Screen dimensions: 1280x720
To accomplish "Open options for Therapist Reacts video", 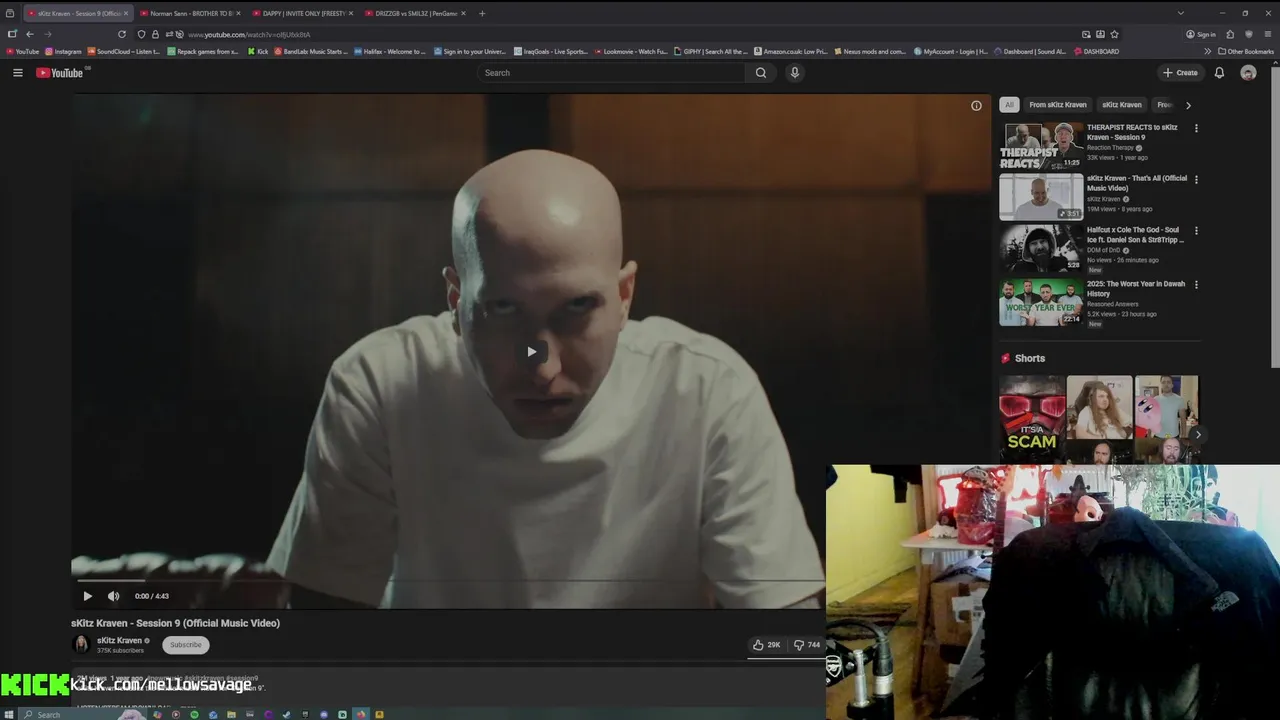I will [x=1196, y=128].
